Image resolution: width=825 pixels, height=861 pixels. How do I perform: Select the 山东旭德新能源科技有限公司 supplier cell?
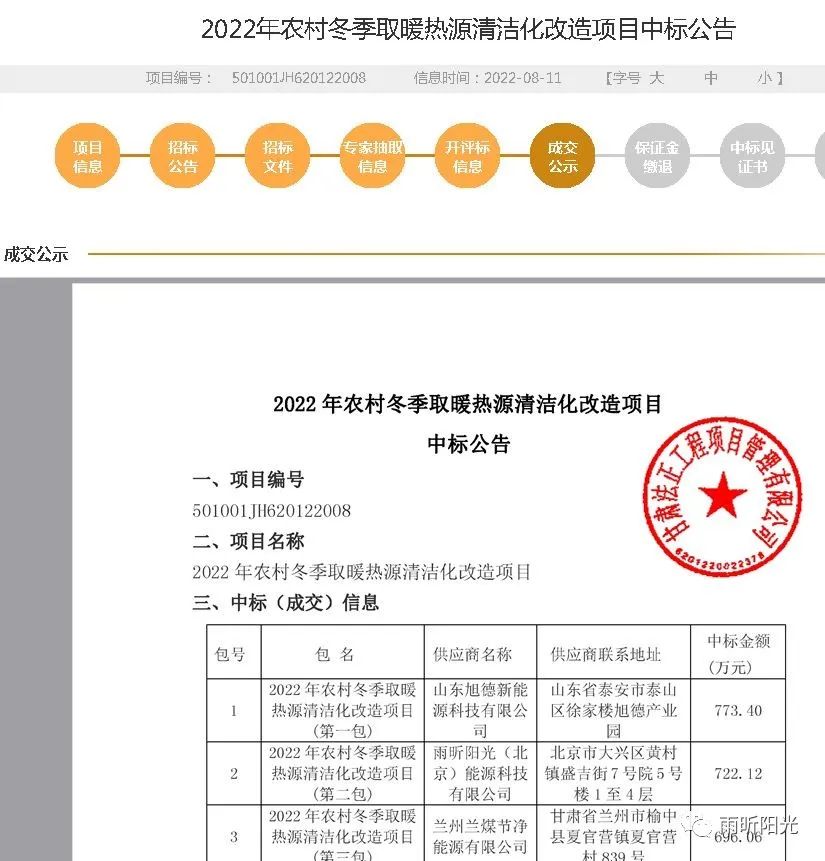(x=479, y=710)
